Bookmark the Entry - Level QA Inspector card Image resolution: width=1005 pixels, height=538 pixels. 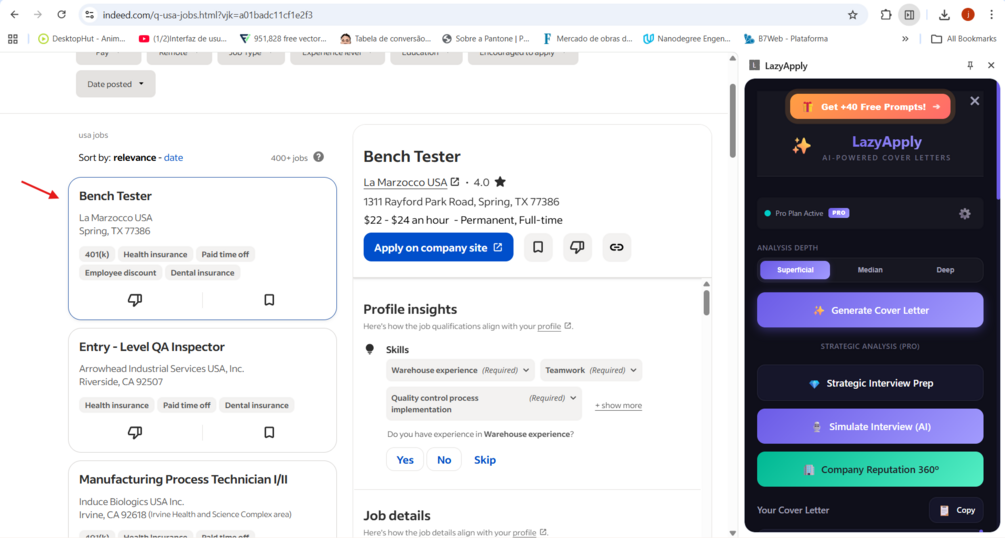(x=269, y=432)
